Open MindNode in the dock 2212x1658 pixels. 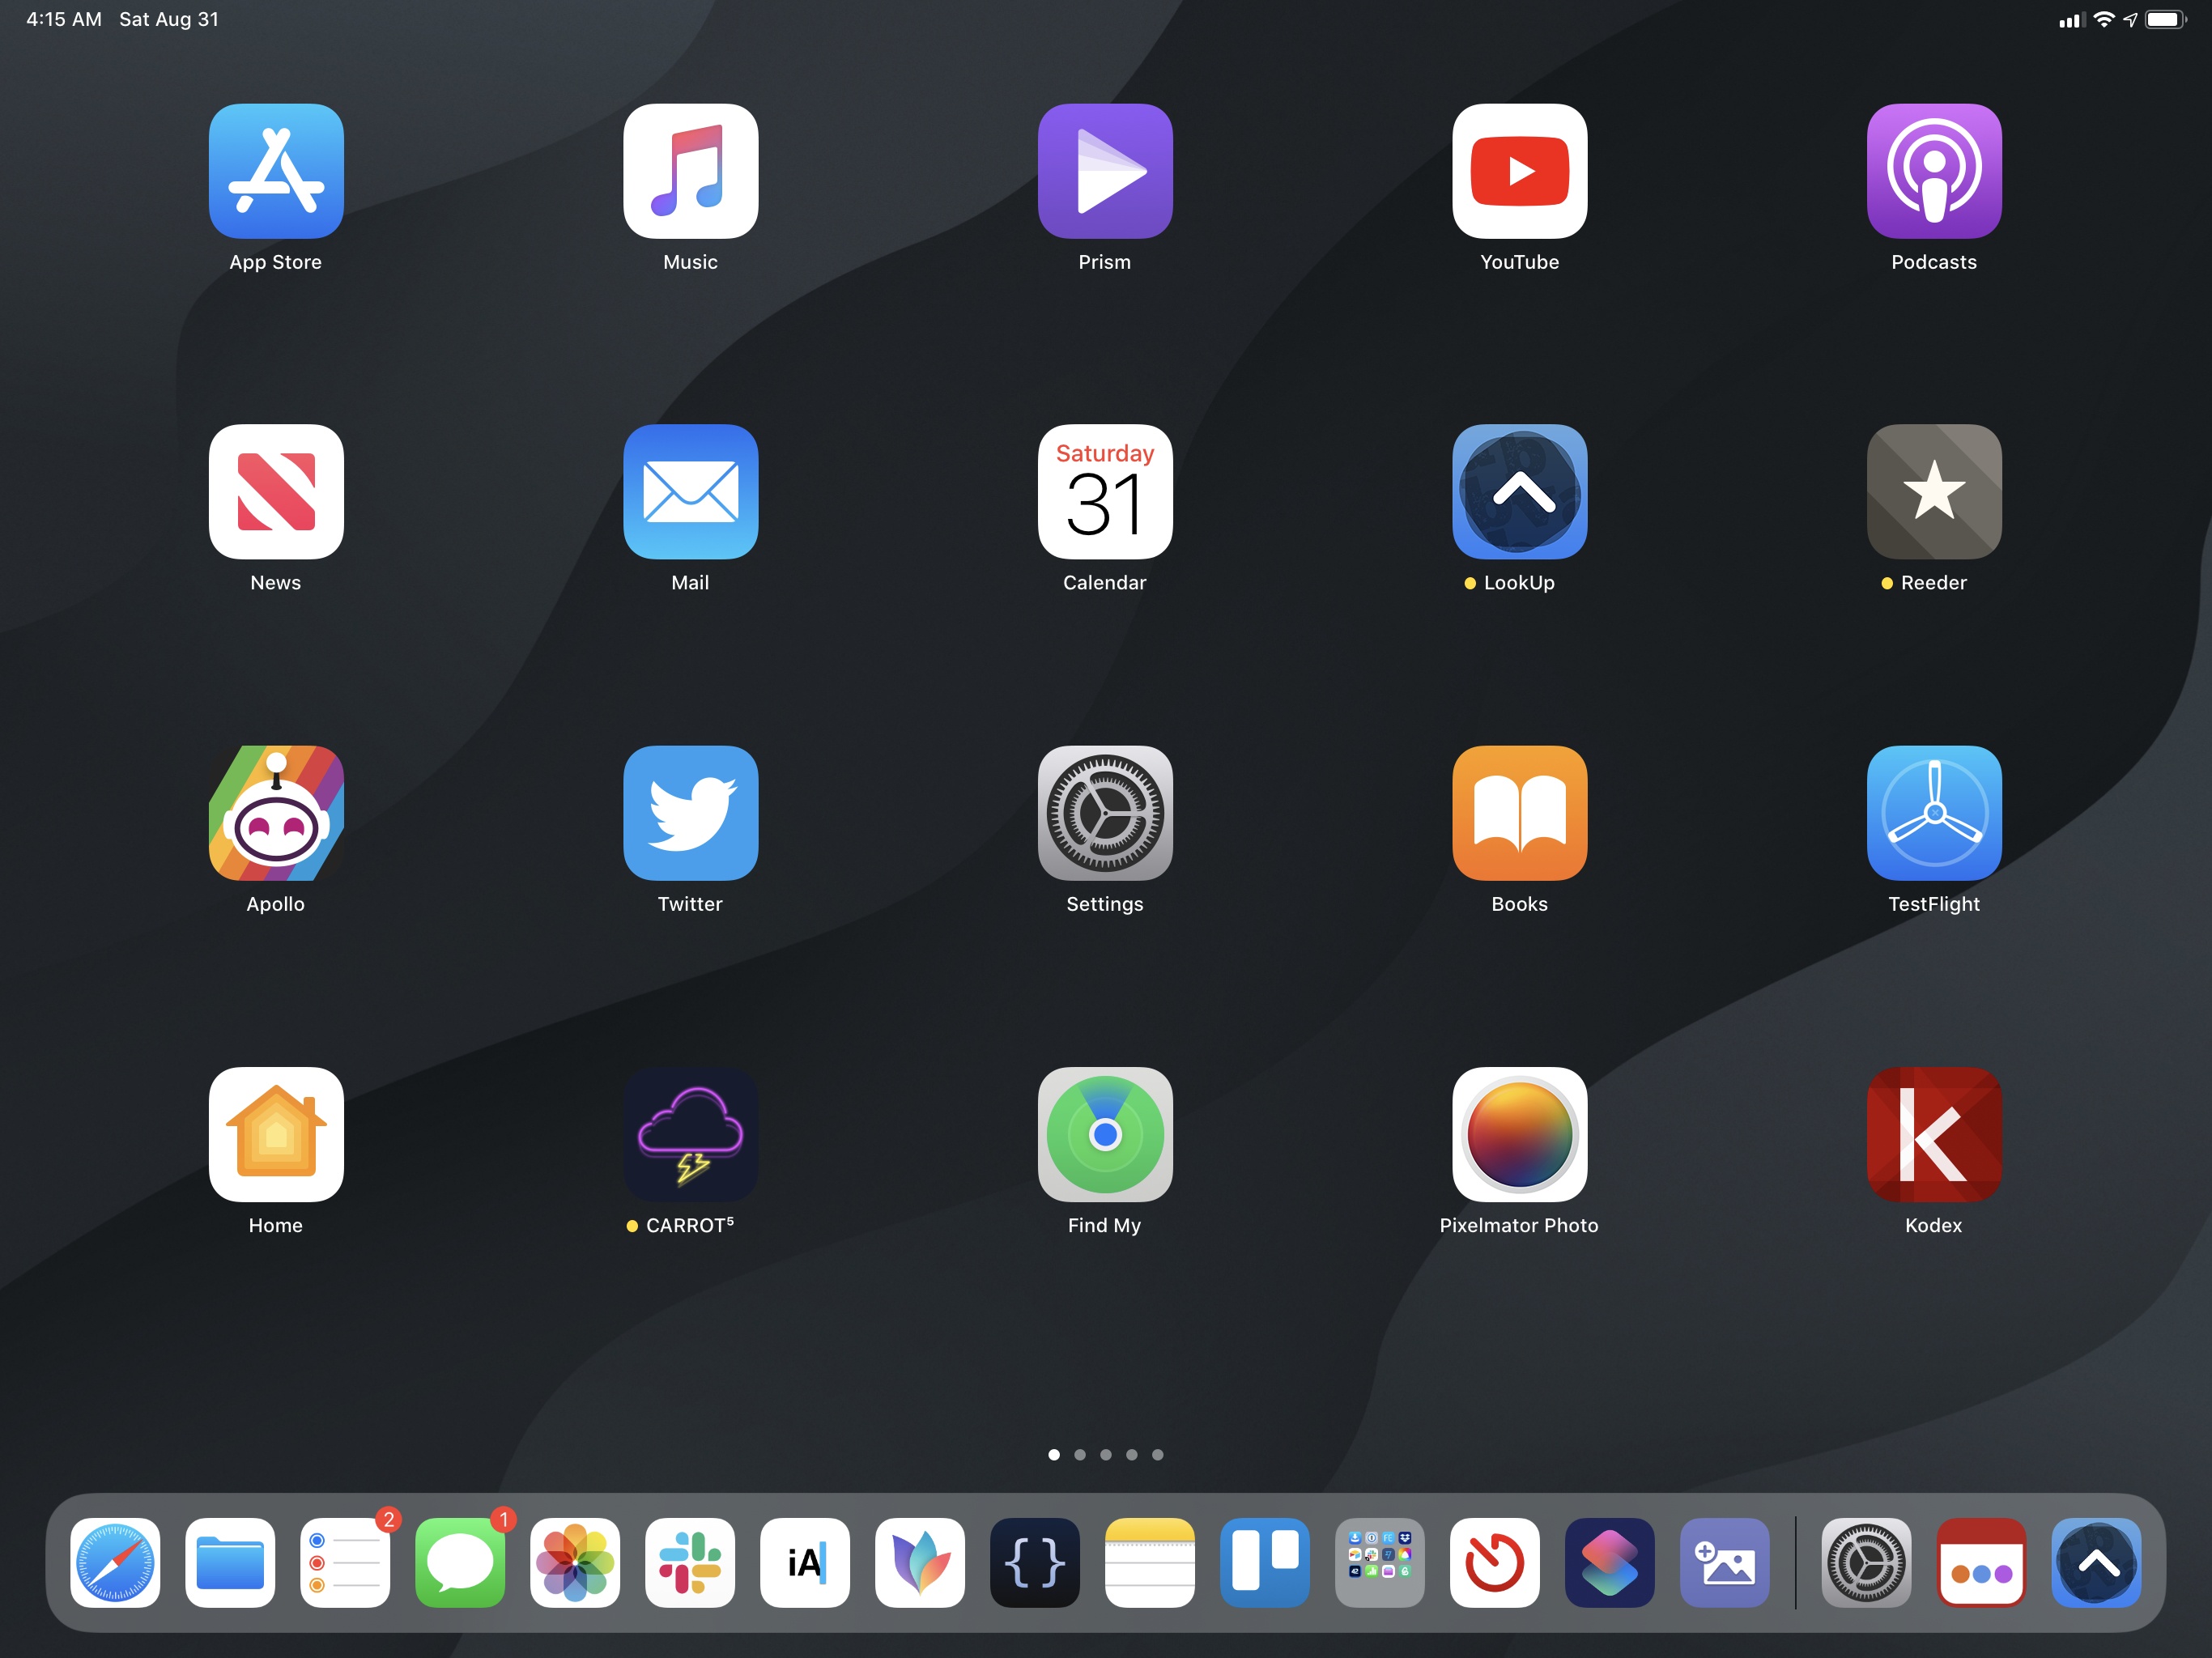920,1563
